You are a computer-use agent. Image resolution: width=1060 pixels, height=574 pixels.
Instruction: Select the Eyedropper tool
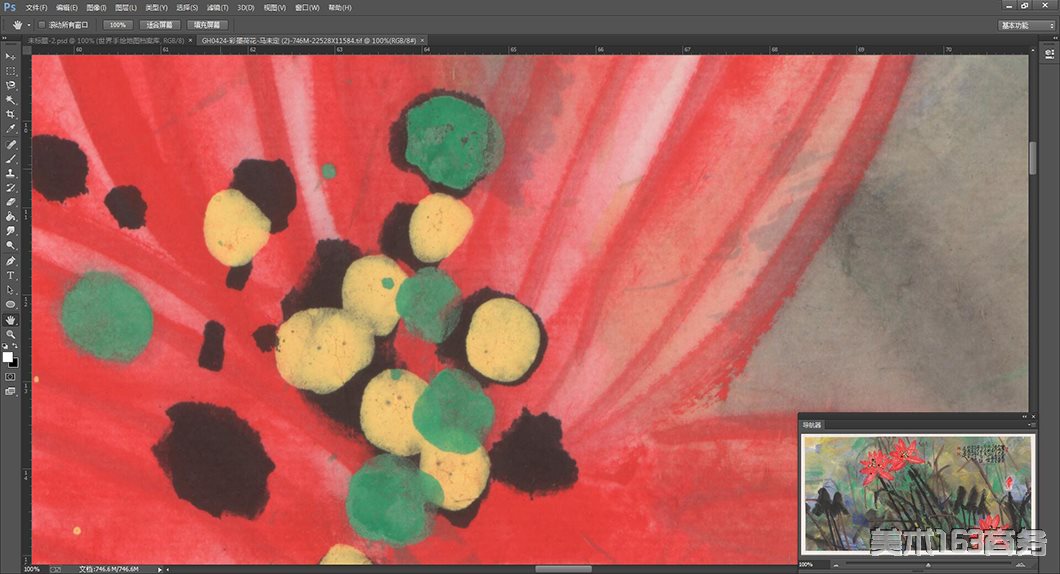(10, 128)
